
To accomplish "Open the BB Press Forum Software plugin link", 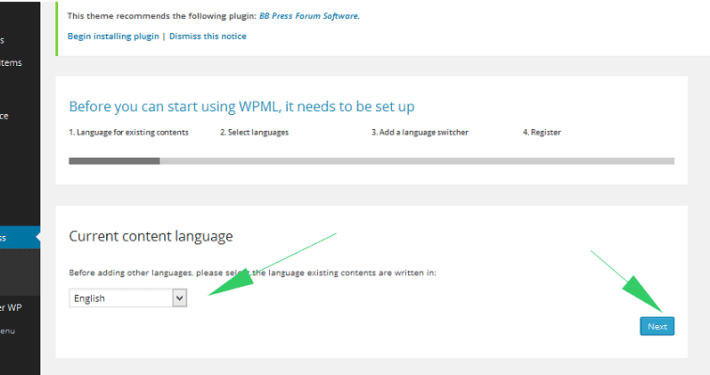I will [x=308, y=16].
